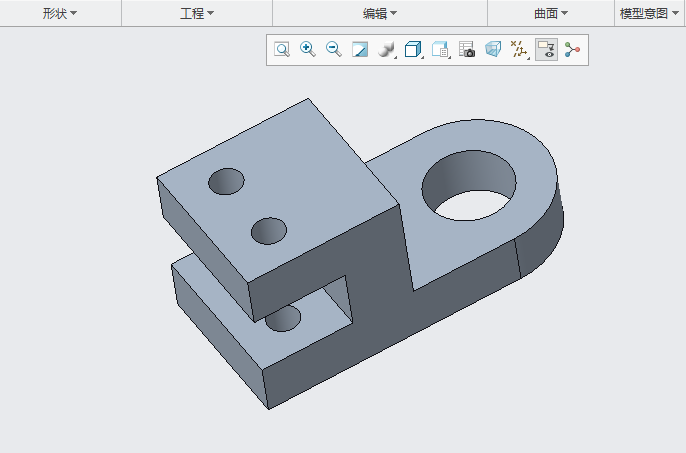The image size is (686, 453).
Task: Open the Saved Orientations box icon
Action: [x=413, y=50]
